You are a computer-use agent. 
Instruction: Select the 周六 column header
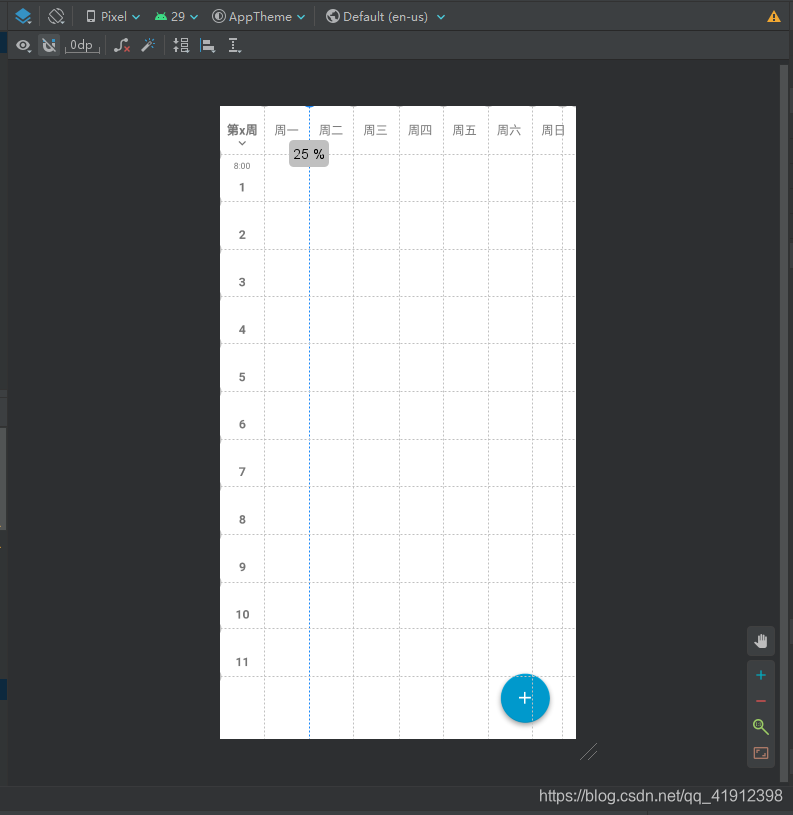tap(509, 130)
